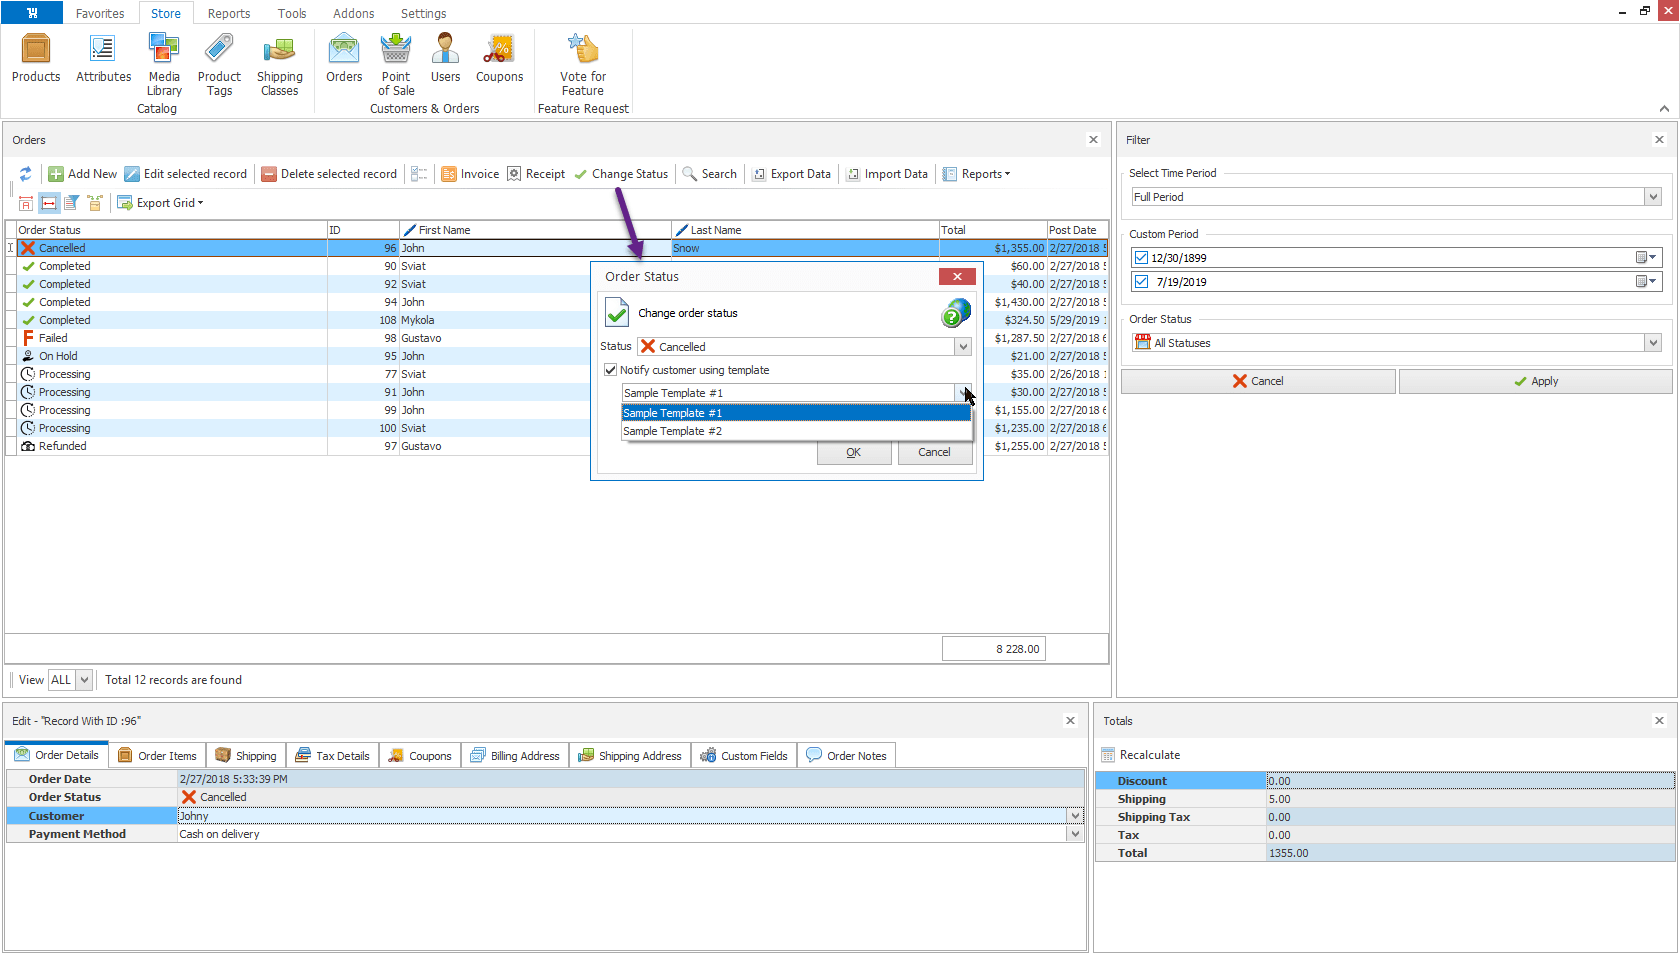Open Reports dropdown in orders toolbar

[977, 174]
